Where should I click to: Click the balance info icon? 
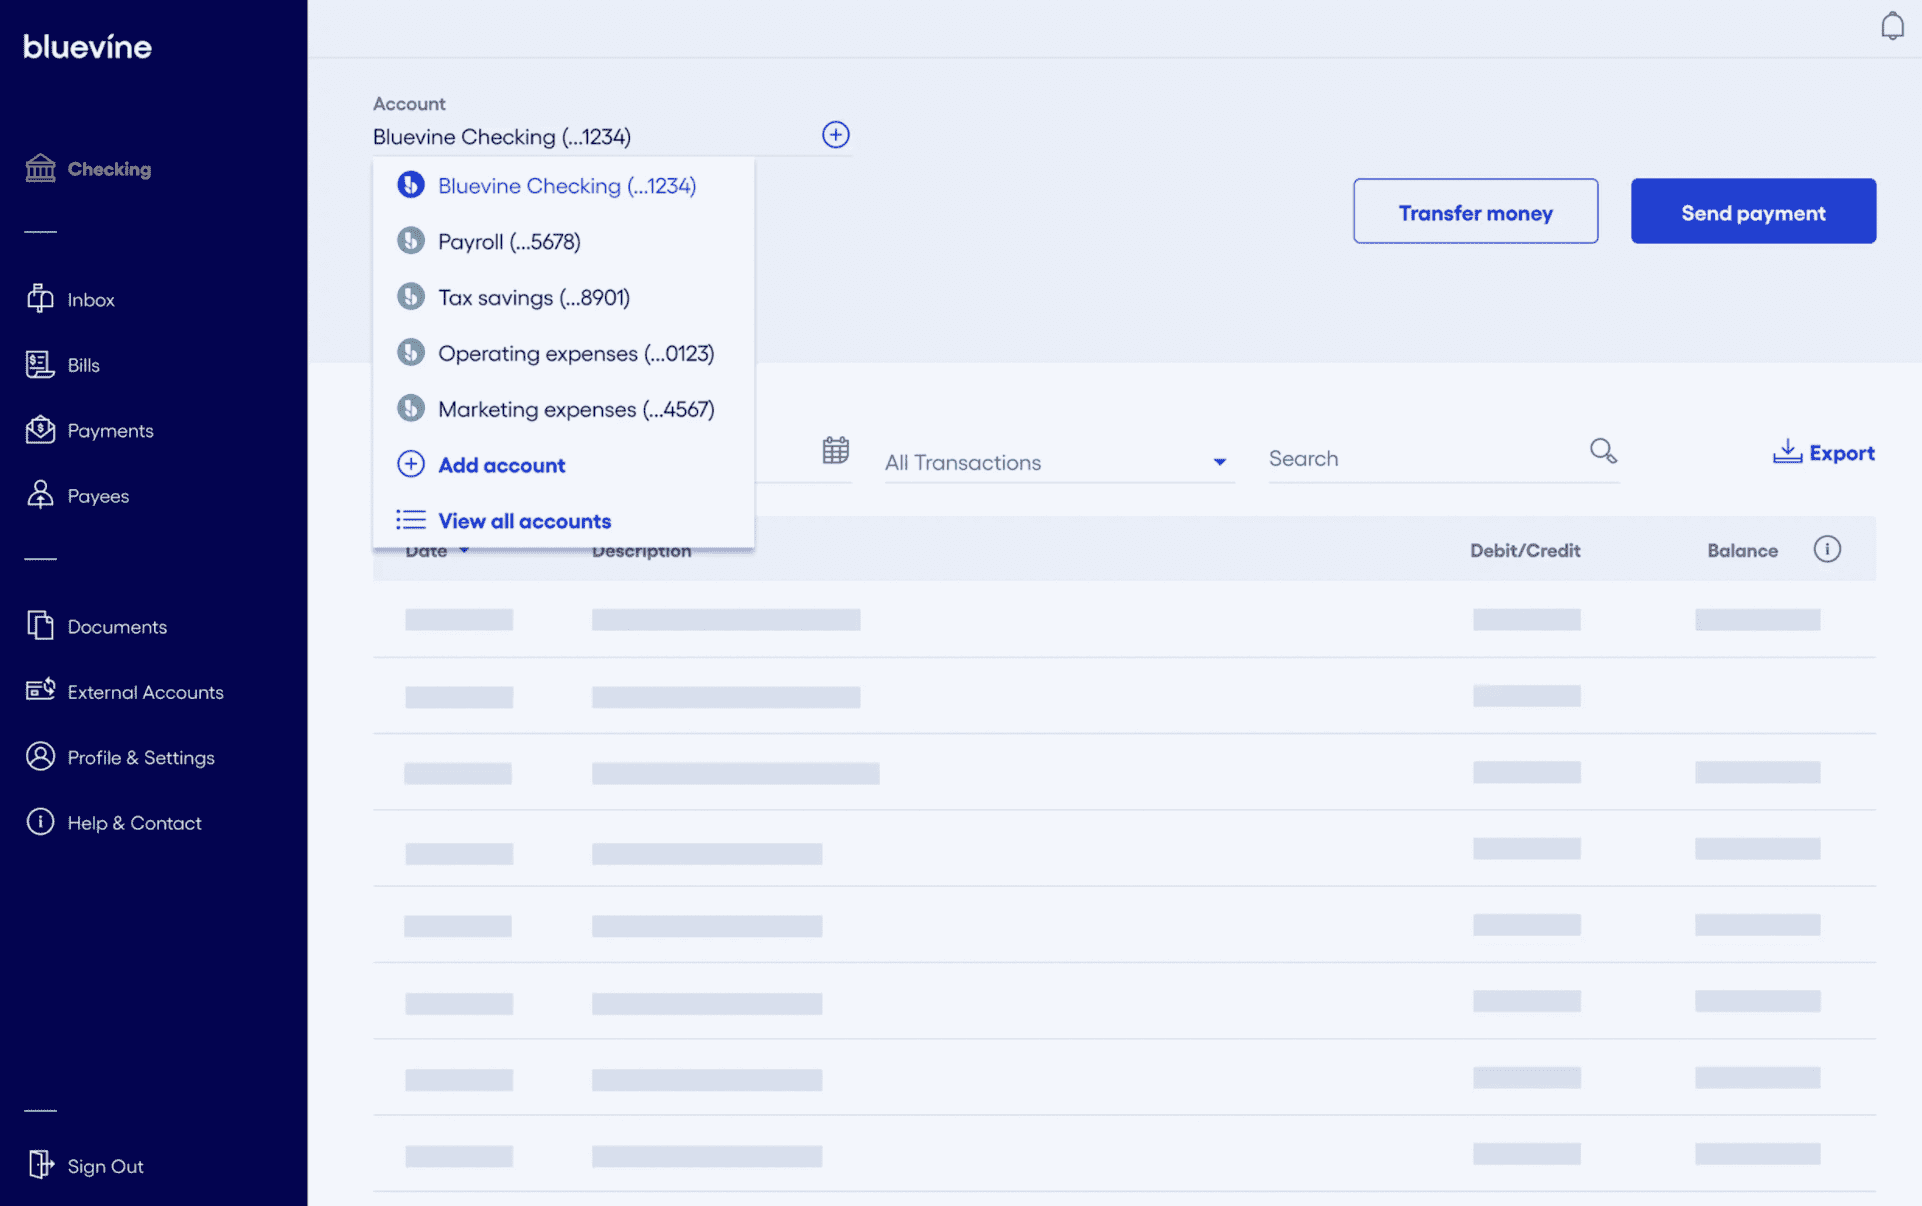[x=1826, y=549]
